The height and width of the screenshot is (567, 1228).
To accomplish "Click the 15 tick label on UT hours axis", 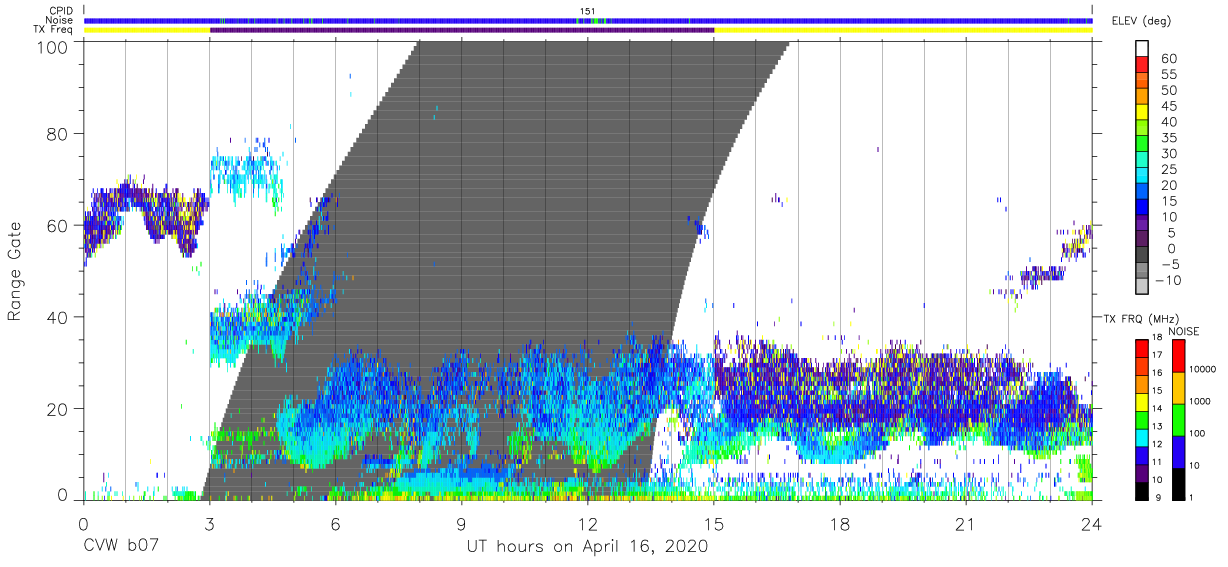I will click(714, 524).
